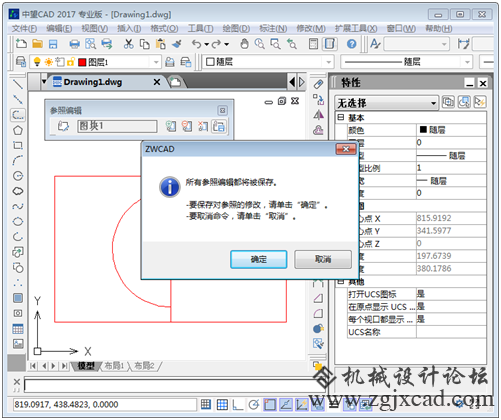
Task: Click the Match Properties brush icon
Action: click(x=177, y=44)
